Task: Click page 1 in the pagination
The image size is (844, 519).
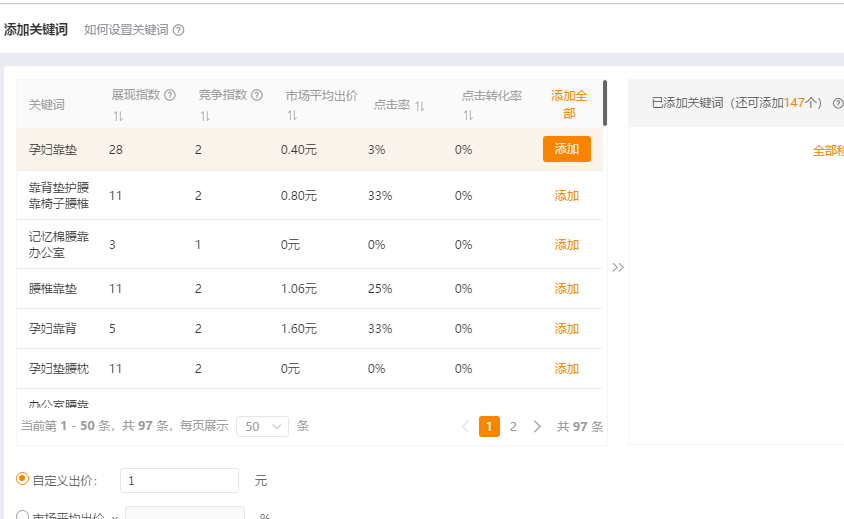Action: tap(490, 426)
